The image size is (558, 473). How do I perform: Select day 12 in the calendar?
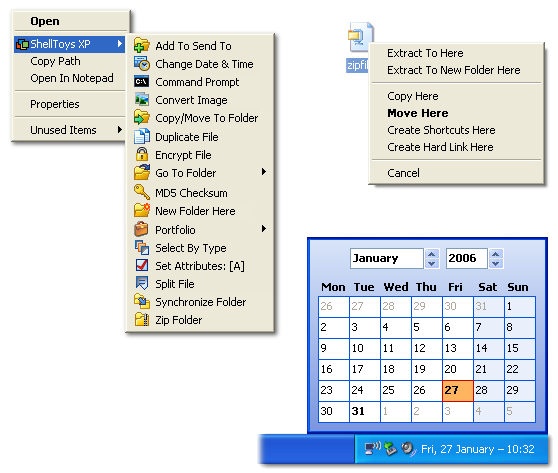[426, 349]
